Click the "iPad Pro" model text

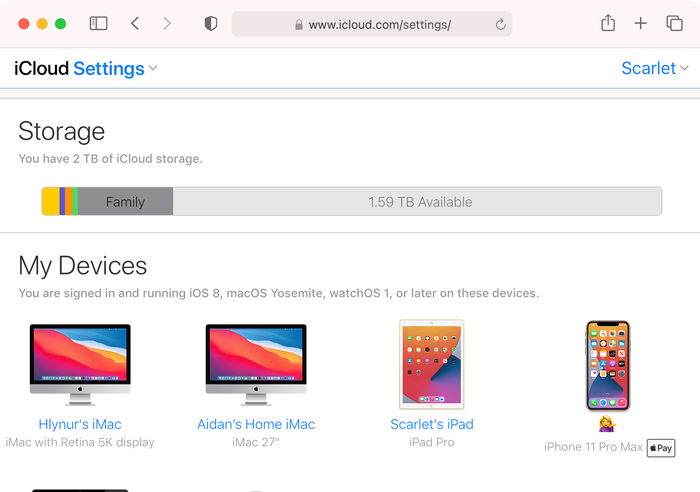point(432,442)
